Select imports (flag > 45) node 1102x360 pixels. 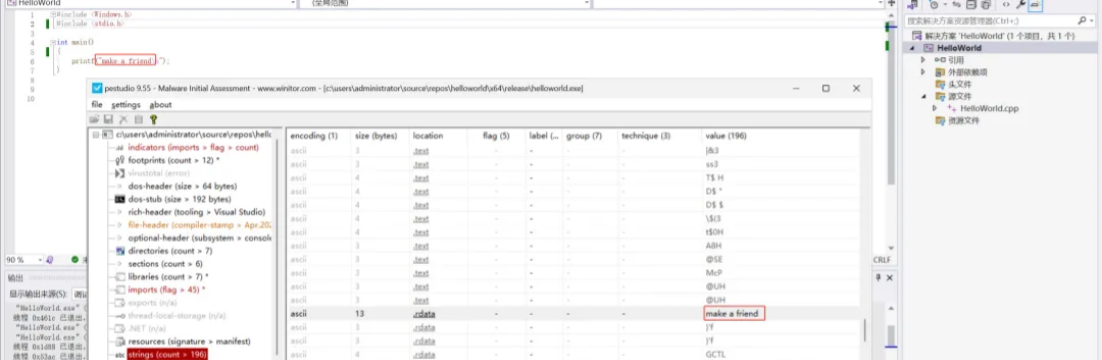167,289
